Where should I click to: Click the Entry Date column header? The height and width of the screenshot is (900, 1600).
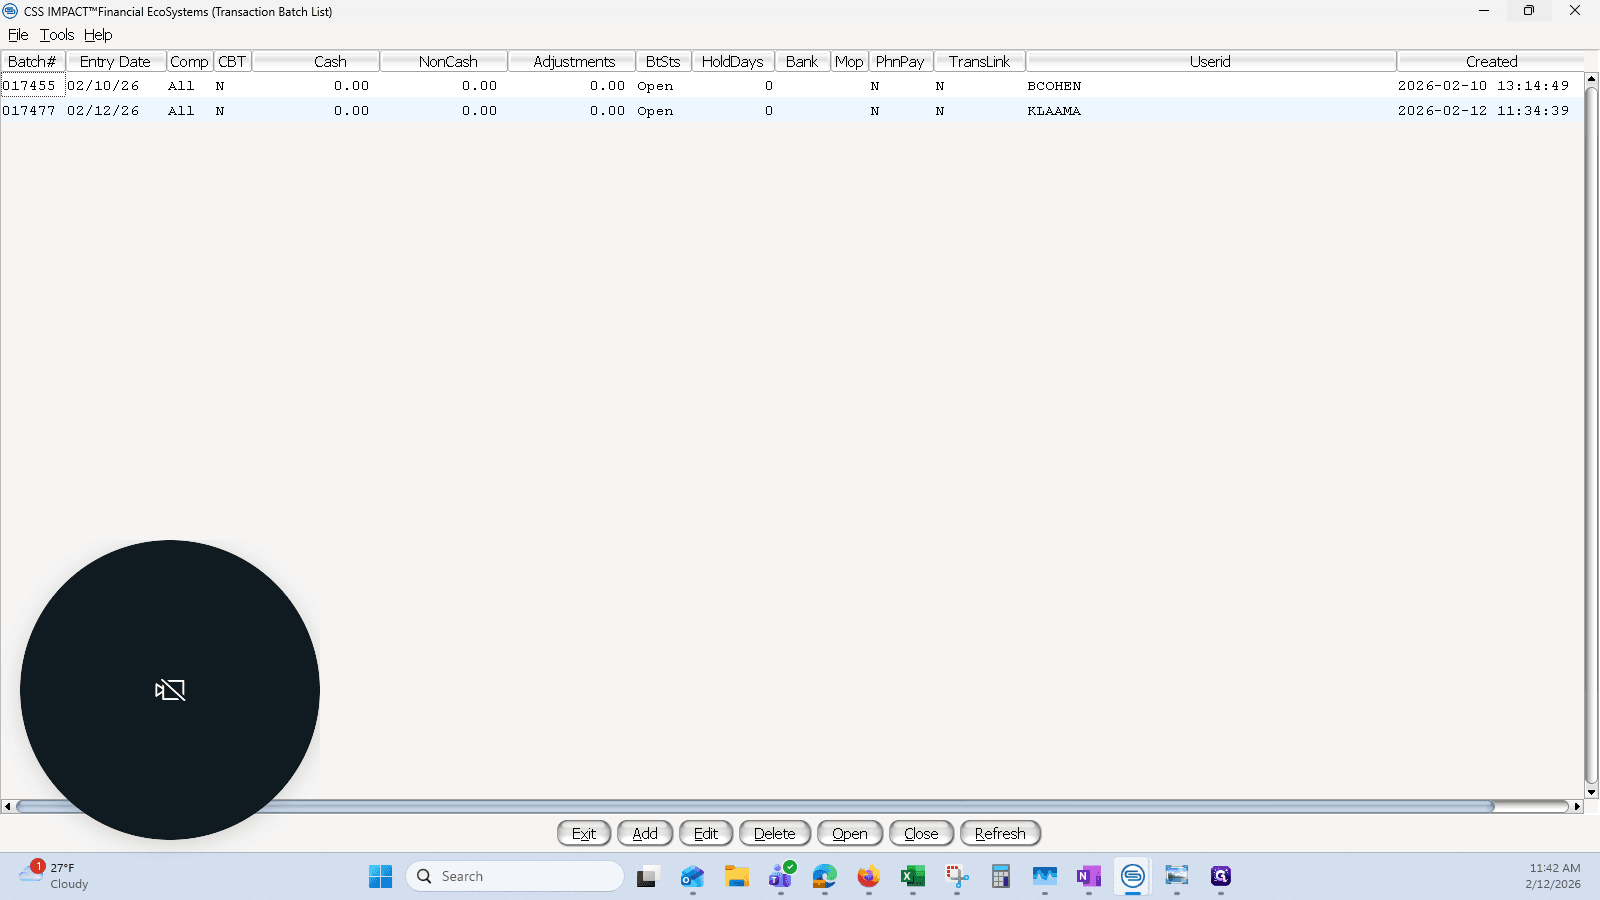click(x=115, y=61)
